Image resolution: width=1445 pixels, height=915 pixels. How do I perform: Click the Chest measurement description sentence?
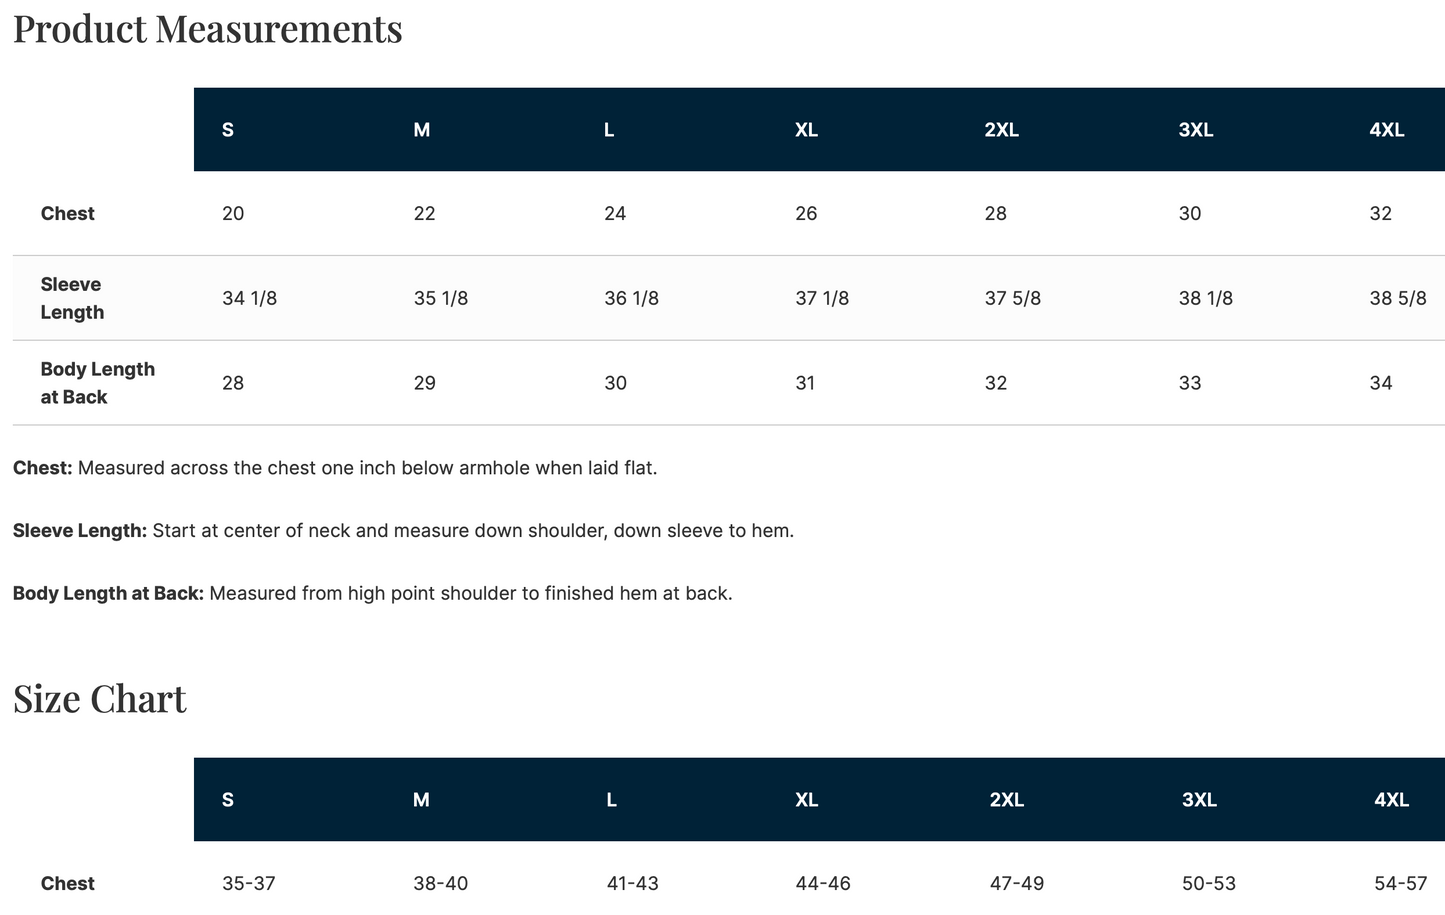(335, 468)
